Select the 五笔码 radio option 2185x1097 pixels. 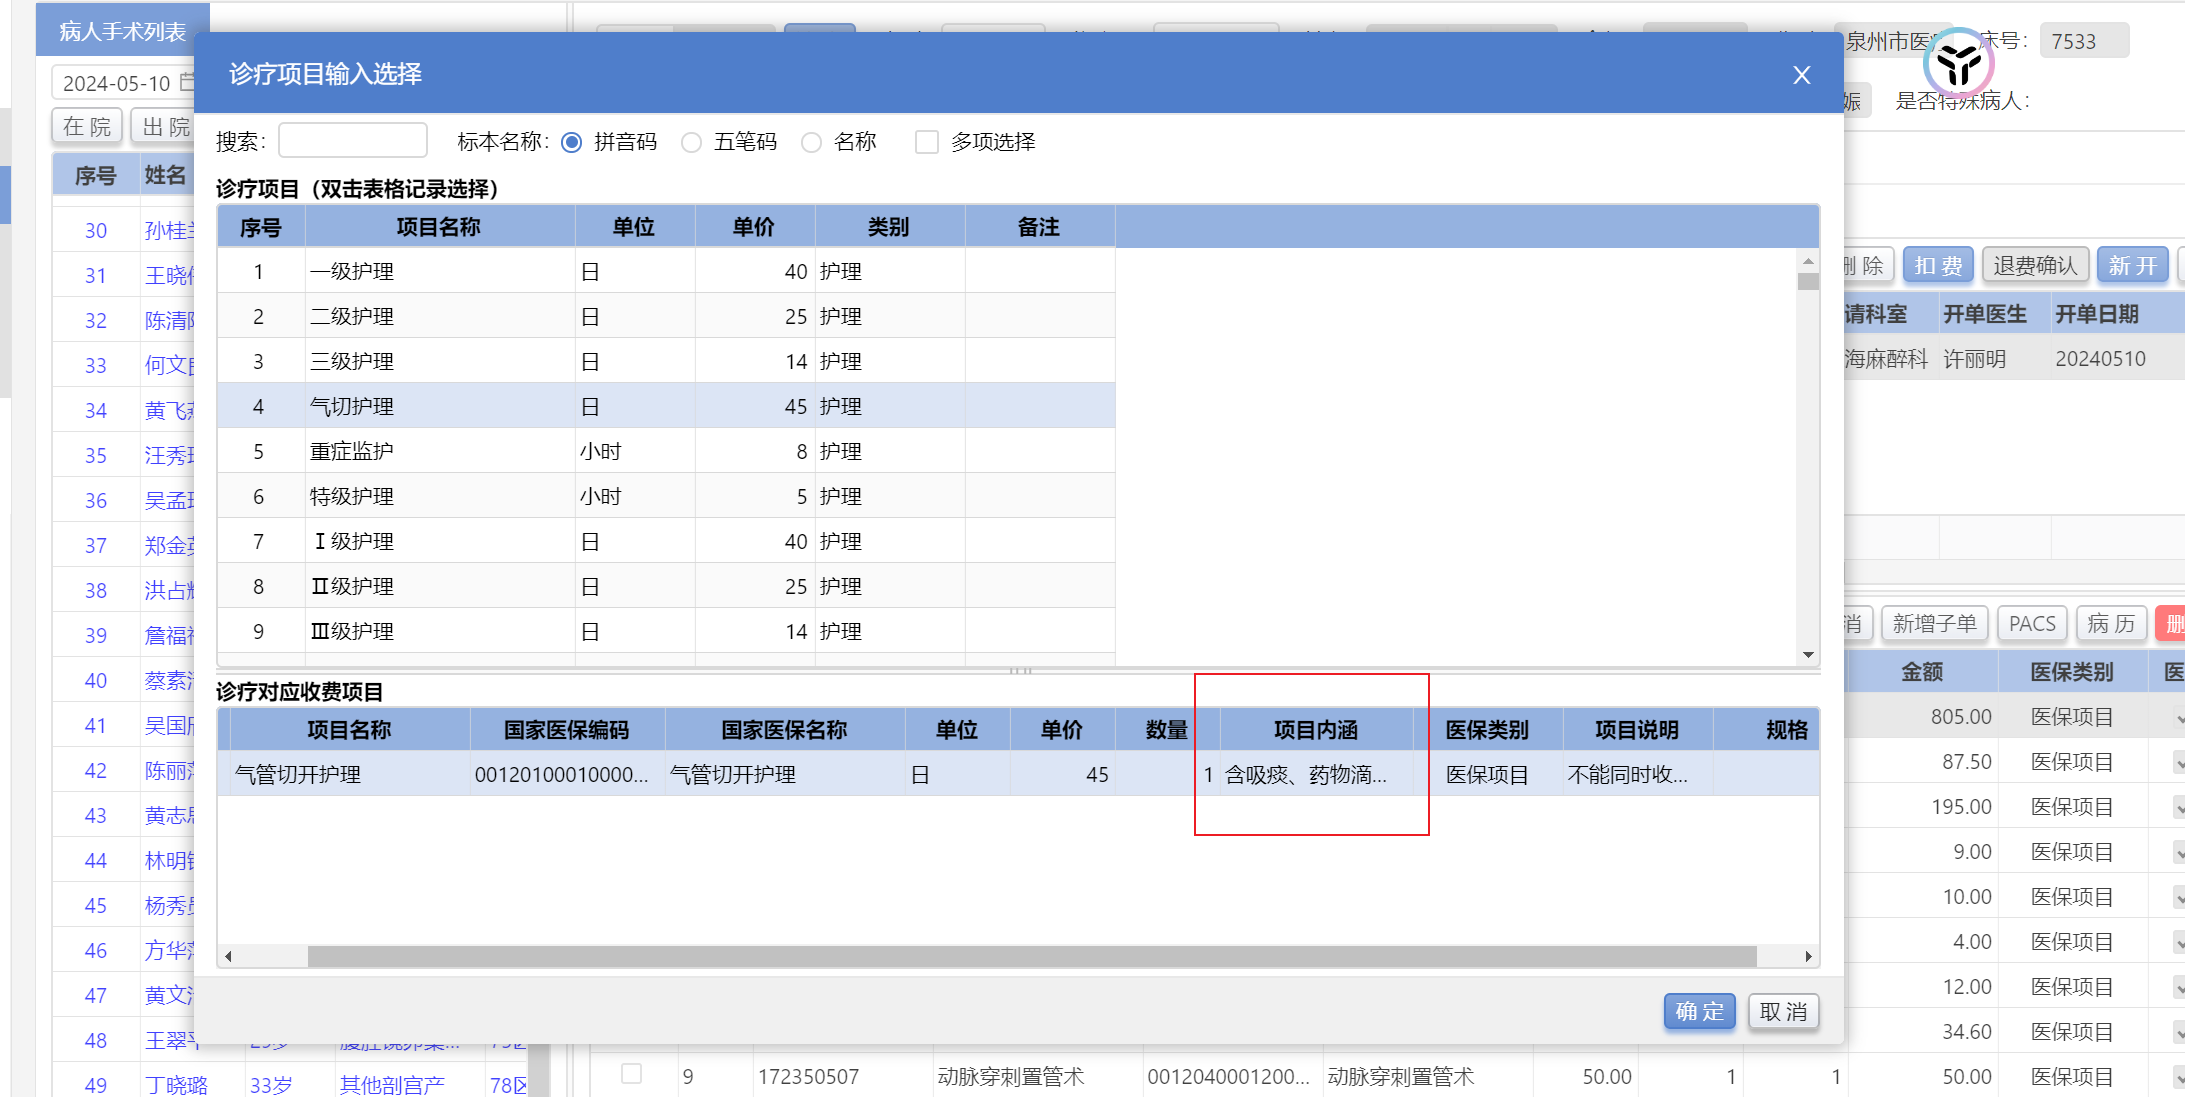[691, 142]
